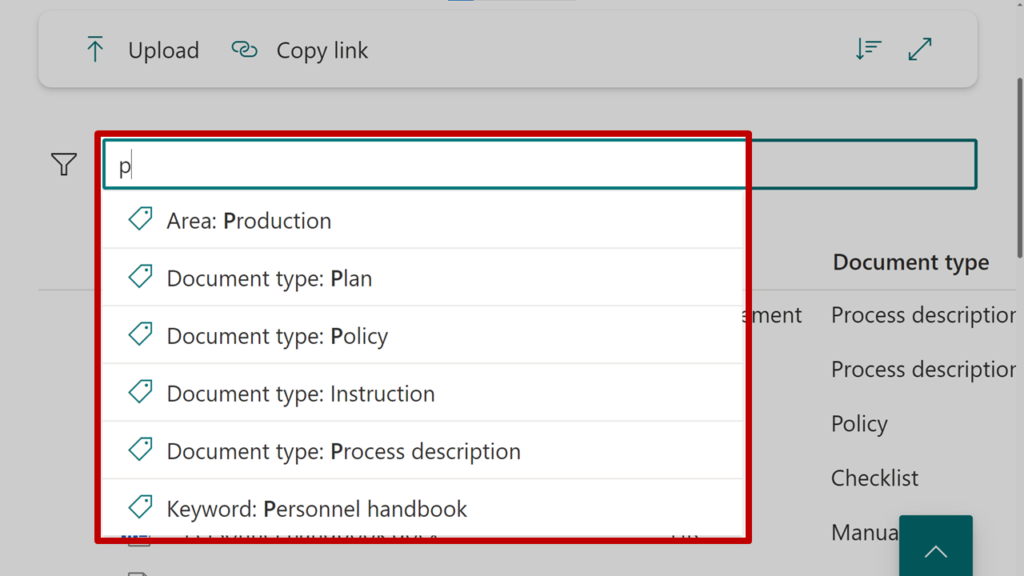Click Policy value in Document type column
The width and height of the screenshot is (1024, 576).
859,424
